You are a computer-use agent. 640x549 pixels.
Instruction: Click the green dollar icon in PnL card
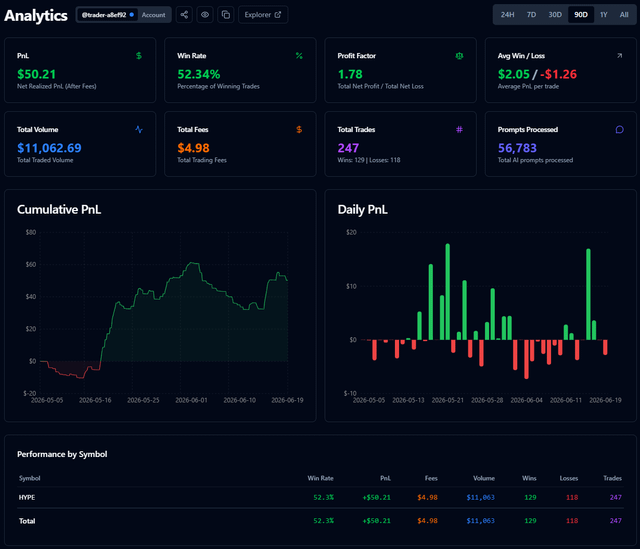(139, 56)
